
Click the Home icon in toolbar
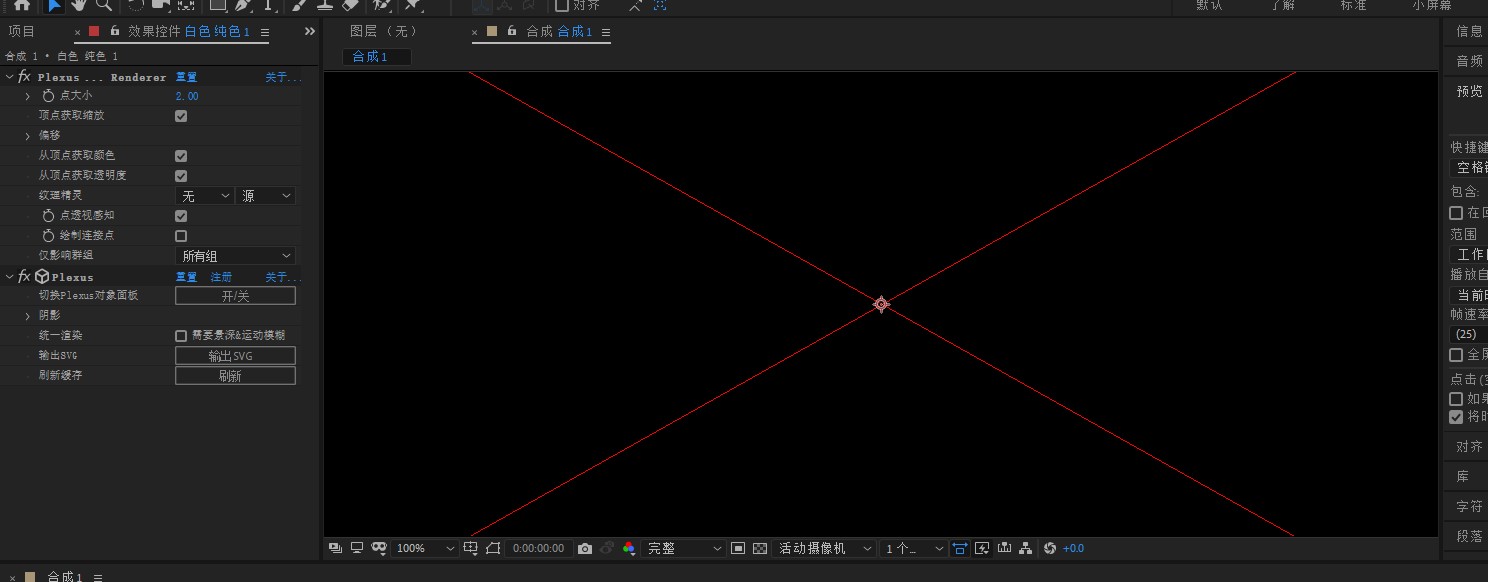coord(21,5)
